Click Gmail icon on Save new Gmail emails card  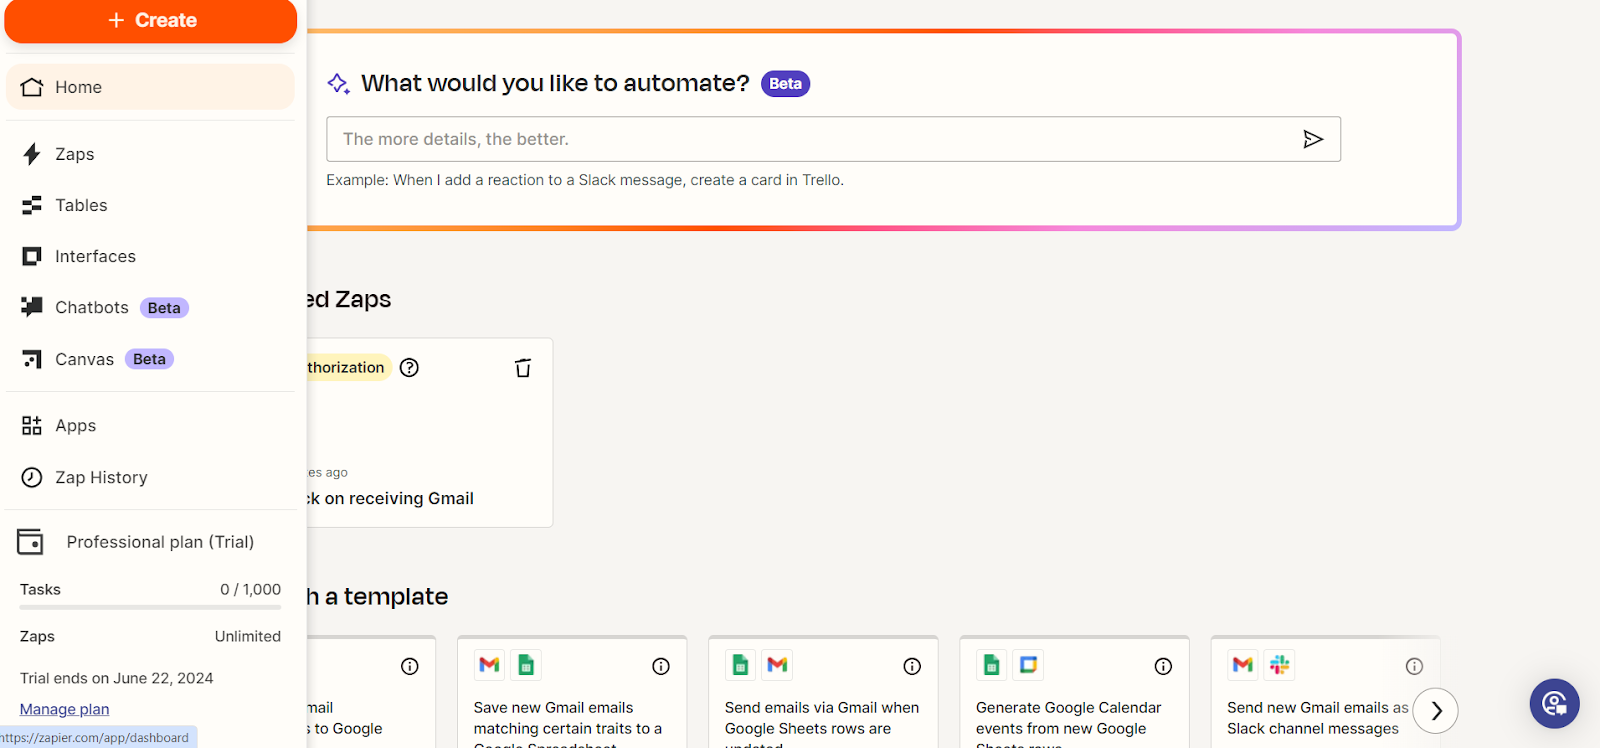coord(489,665)
